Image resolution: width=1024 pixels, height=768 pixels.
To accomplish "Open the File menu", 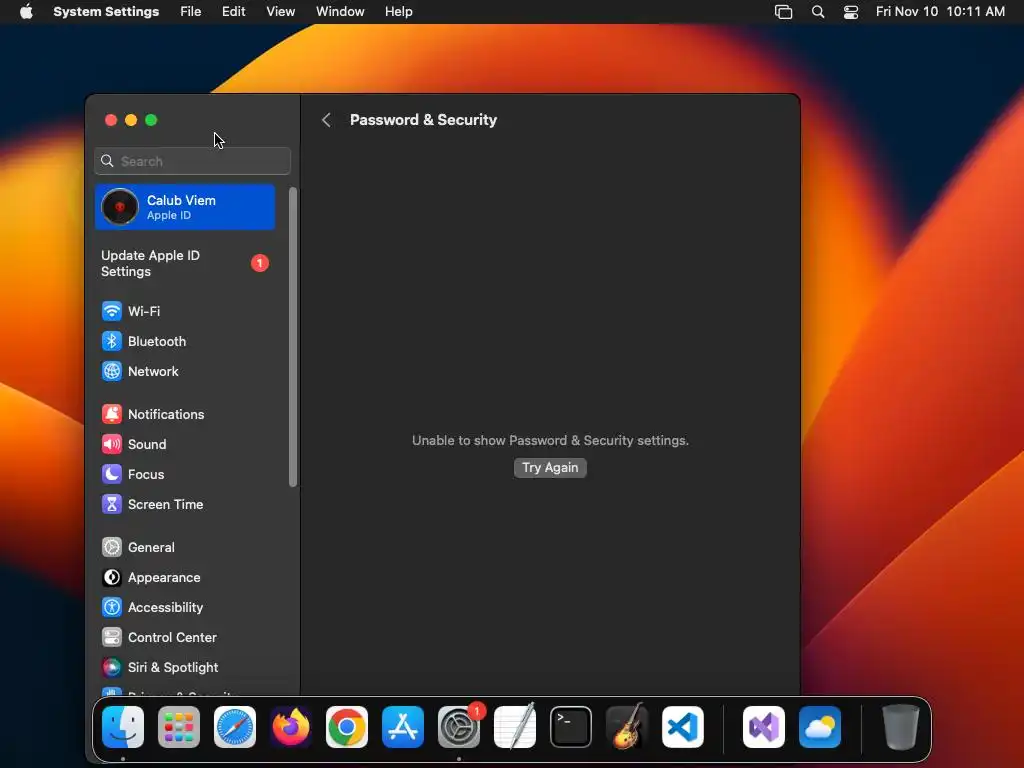I will (x=191, y=12).
